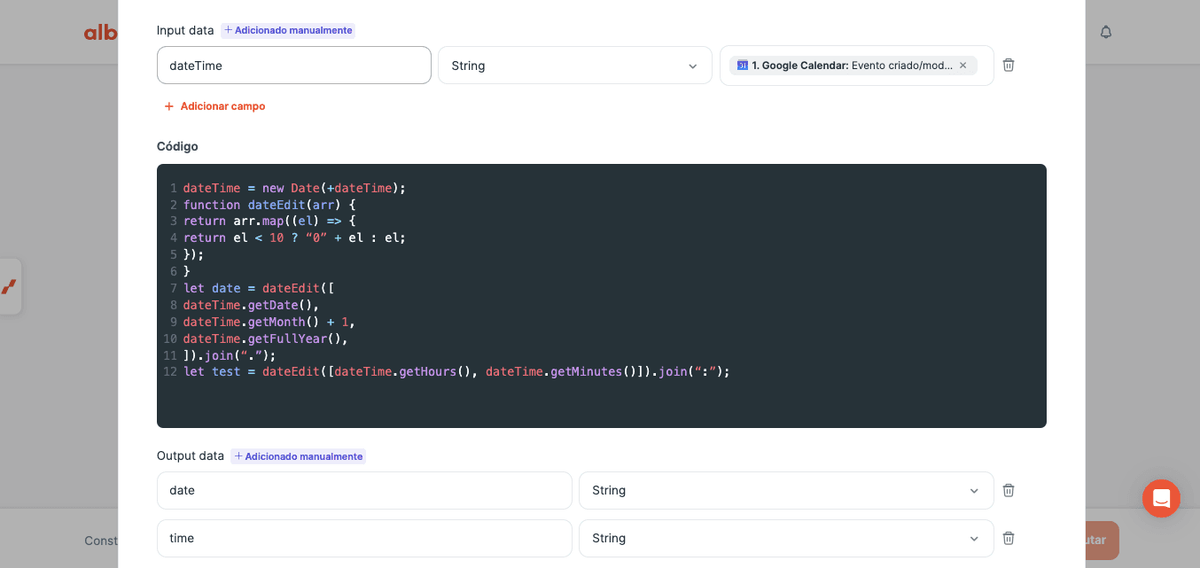Click the Output data Adicionado manualmente badge
Screen dimensions: 1200x568
click(x=298, y=456)
